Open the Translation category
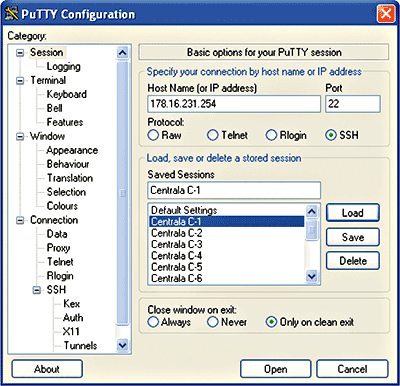 coord(70,178)
